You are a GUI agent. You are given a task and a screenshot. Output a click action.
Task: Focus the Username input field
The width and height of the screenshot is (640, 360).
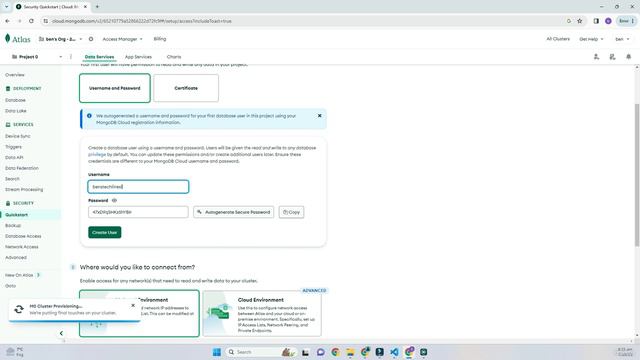[138, 187]
